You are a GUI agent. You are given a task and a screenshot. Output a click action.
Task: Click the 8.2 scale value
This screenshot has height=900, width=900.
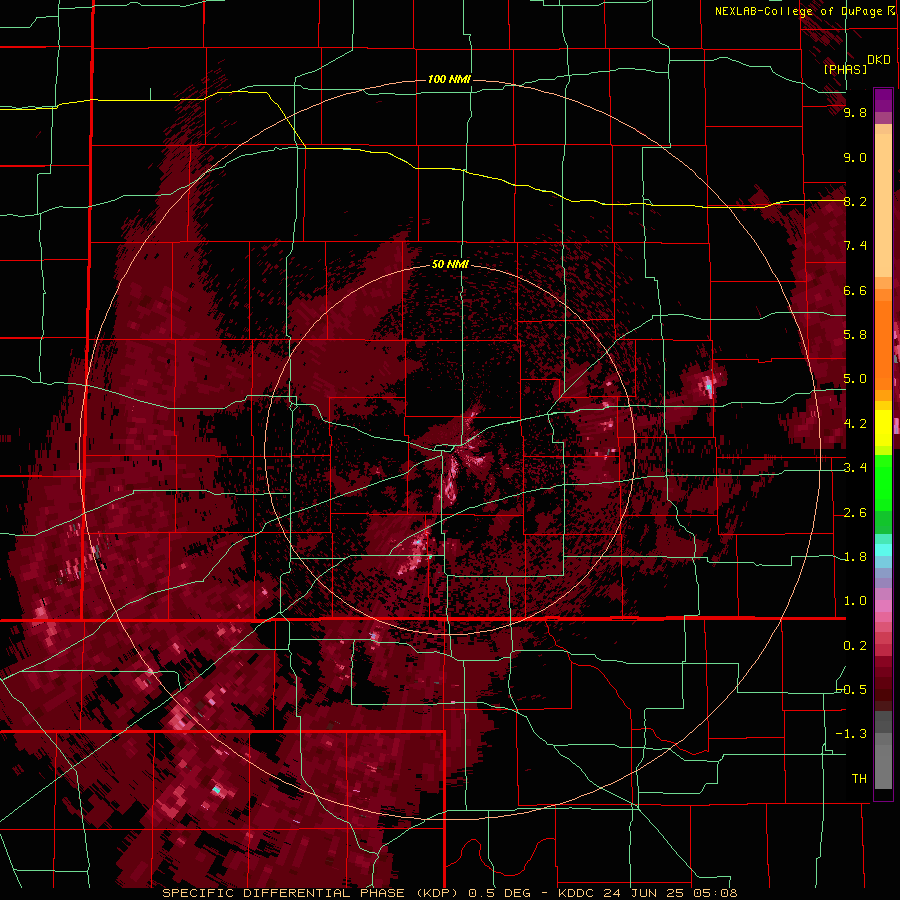pos(855,202)
